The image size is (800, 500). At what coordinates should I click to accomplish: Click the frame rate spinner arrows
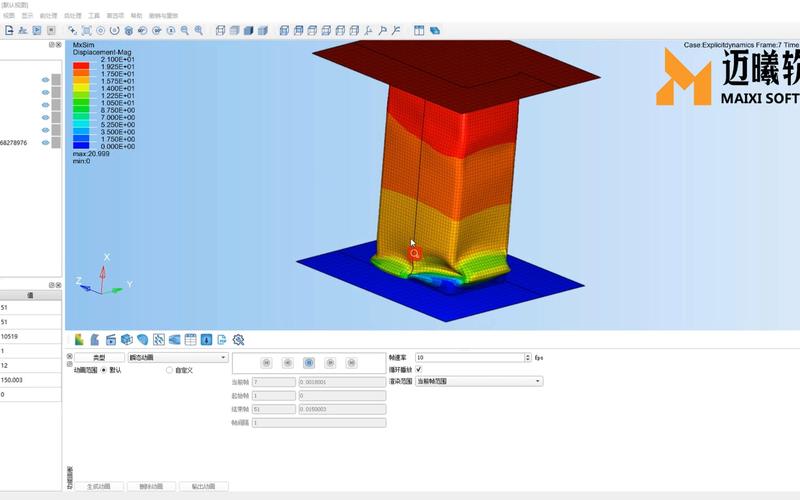pyautogui.click(x=528, y=358)
